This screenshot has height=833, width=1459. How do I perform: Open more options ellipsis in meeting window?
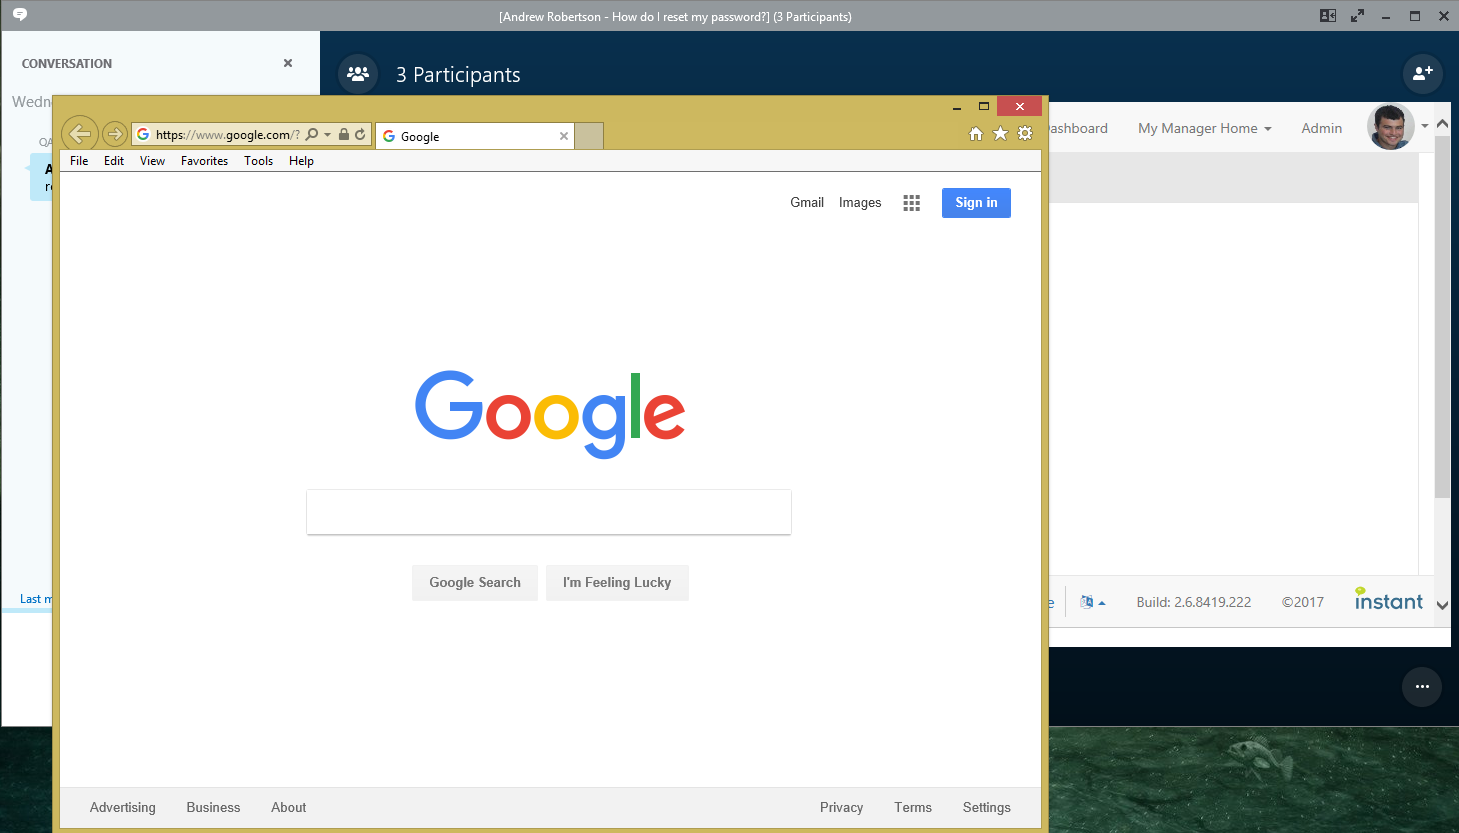point(1422,687)
